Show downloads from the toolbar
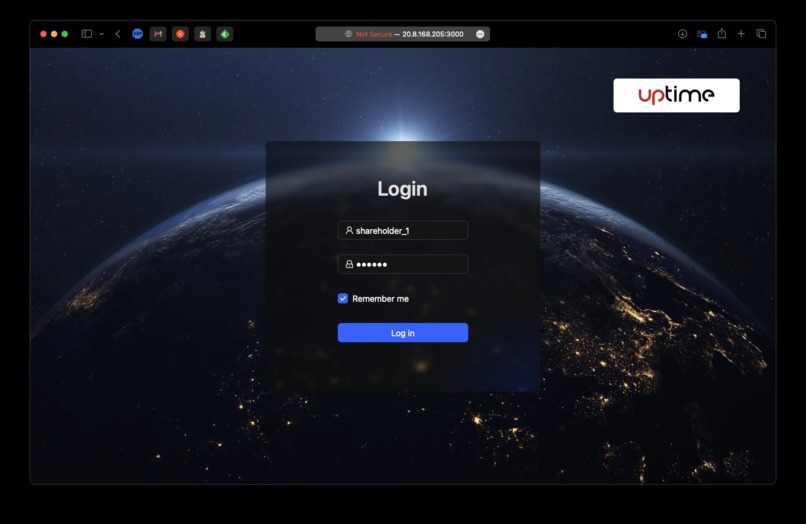The image size is (806, 524). pos(682,34)
